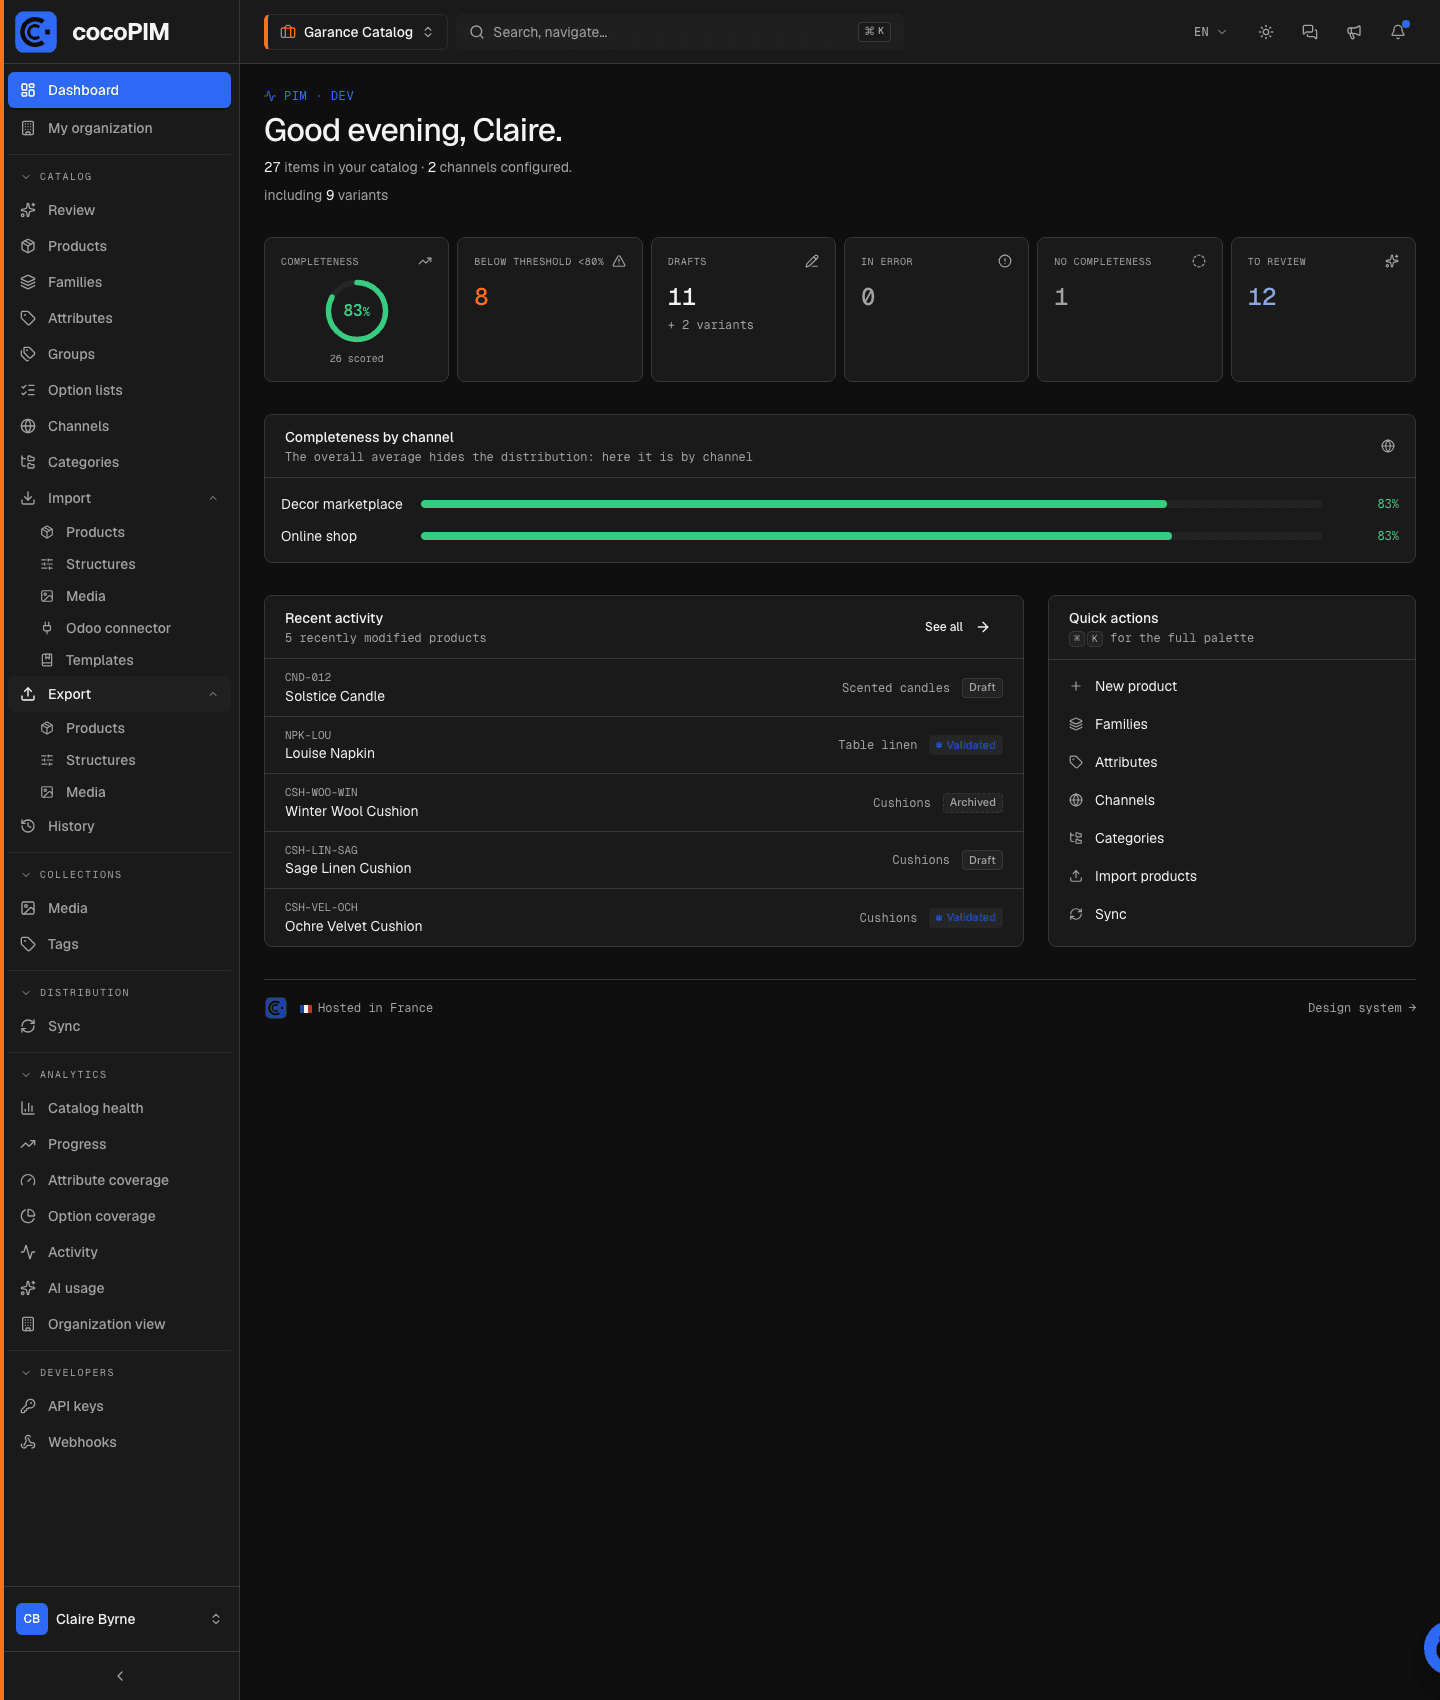Go to Dashboard in the sidebar
The image size is (1440, 1700).
coord(120,90)
